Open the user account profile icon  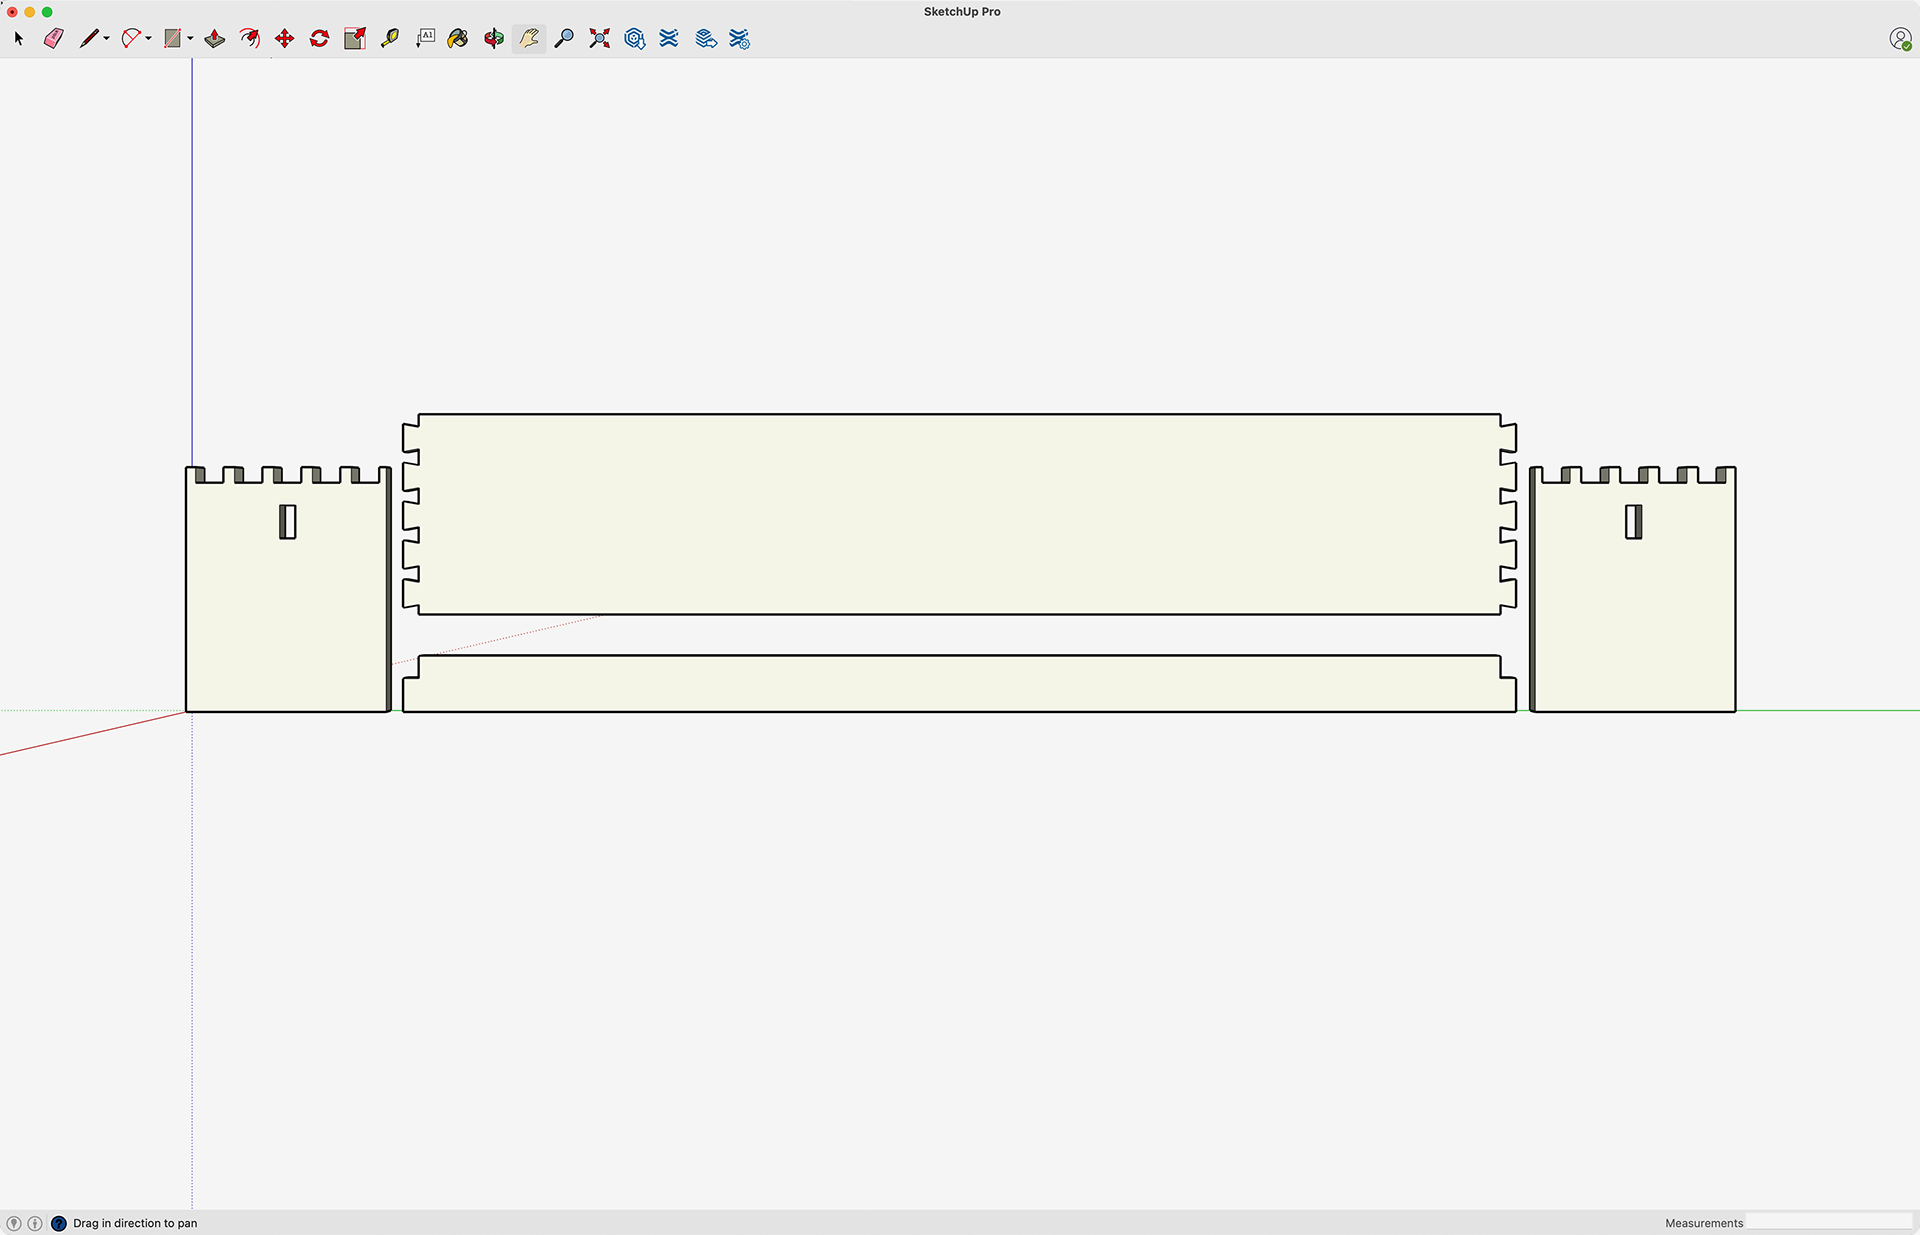(1900, 39)
